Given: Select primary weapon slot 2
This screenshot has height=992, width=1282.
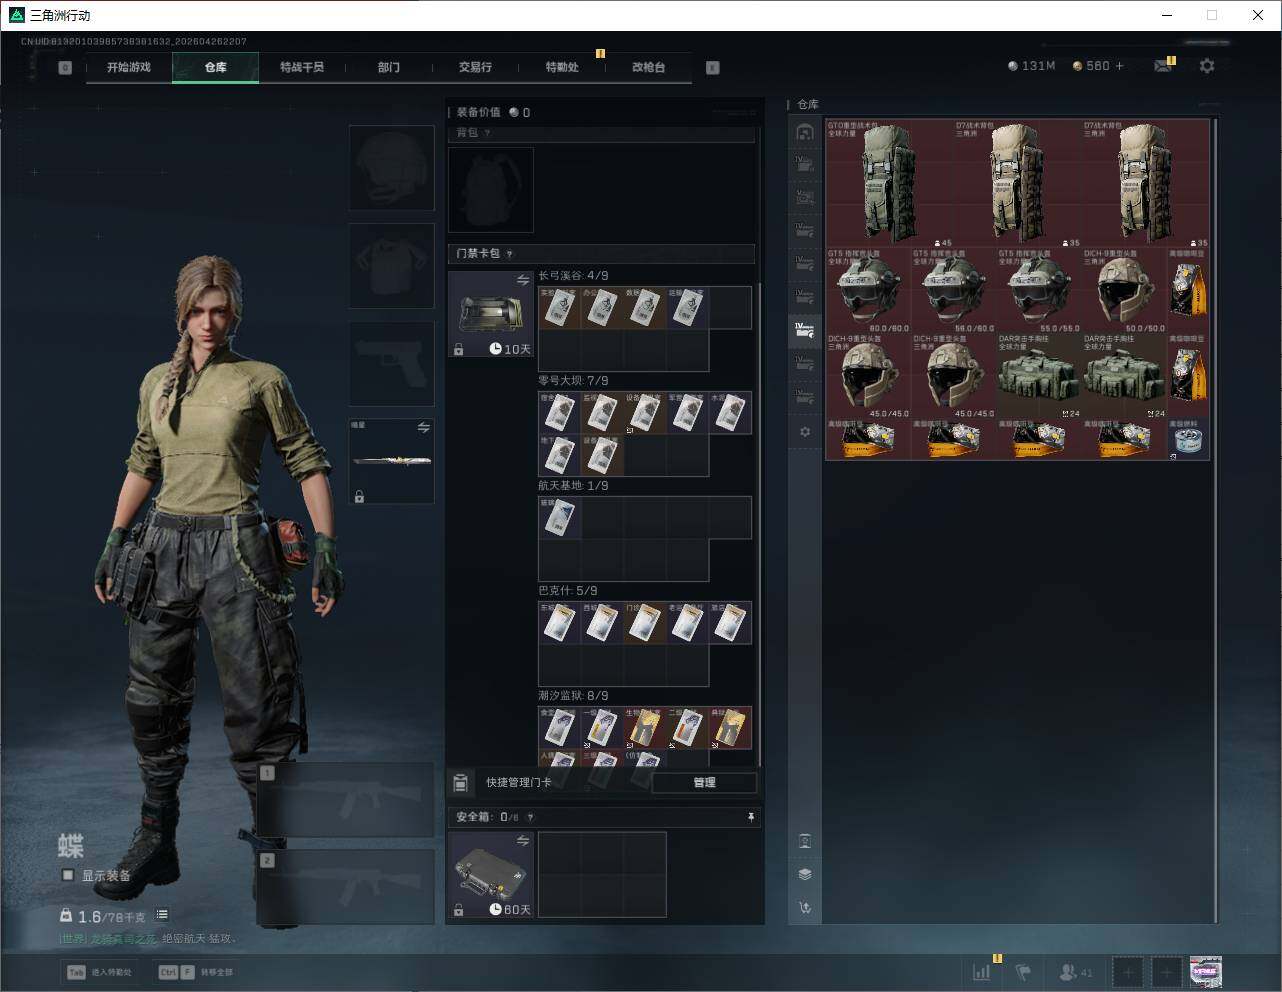Looking at the screenshot, I should [x=346, y=887].
